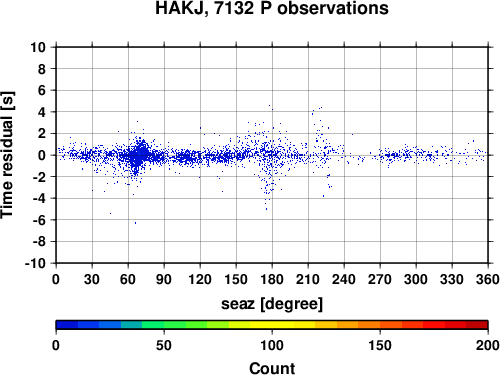Click the 360 tick label on x-axis

pyautogui.click(x=488, y=279)
